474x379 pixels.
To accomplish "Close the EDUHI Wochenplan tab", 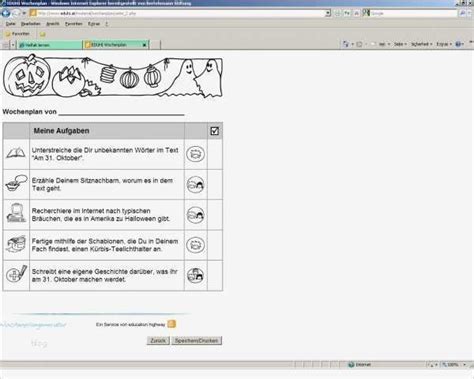I will pyautogui.click(x=145, y=45).
